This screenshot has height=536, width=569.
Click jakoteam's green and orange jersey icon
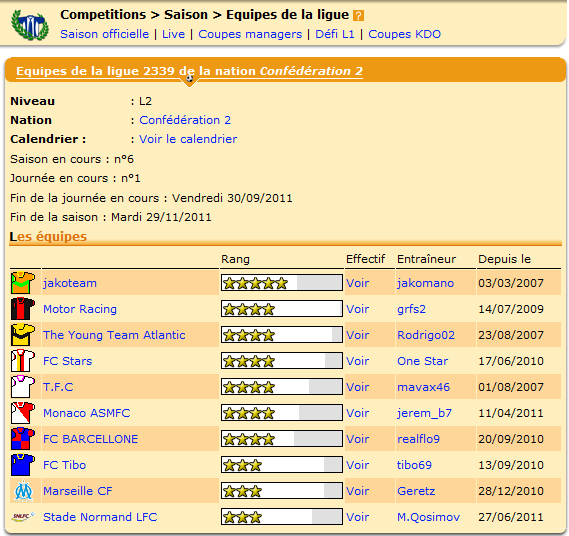point(22,283)
